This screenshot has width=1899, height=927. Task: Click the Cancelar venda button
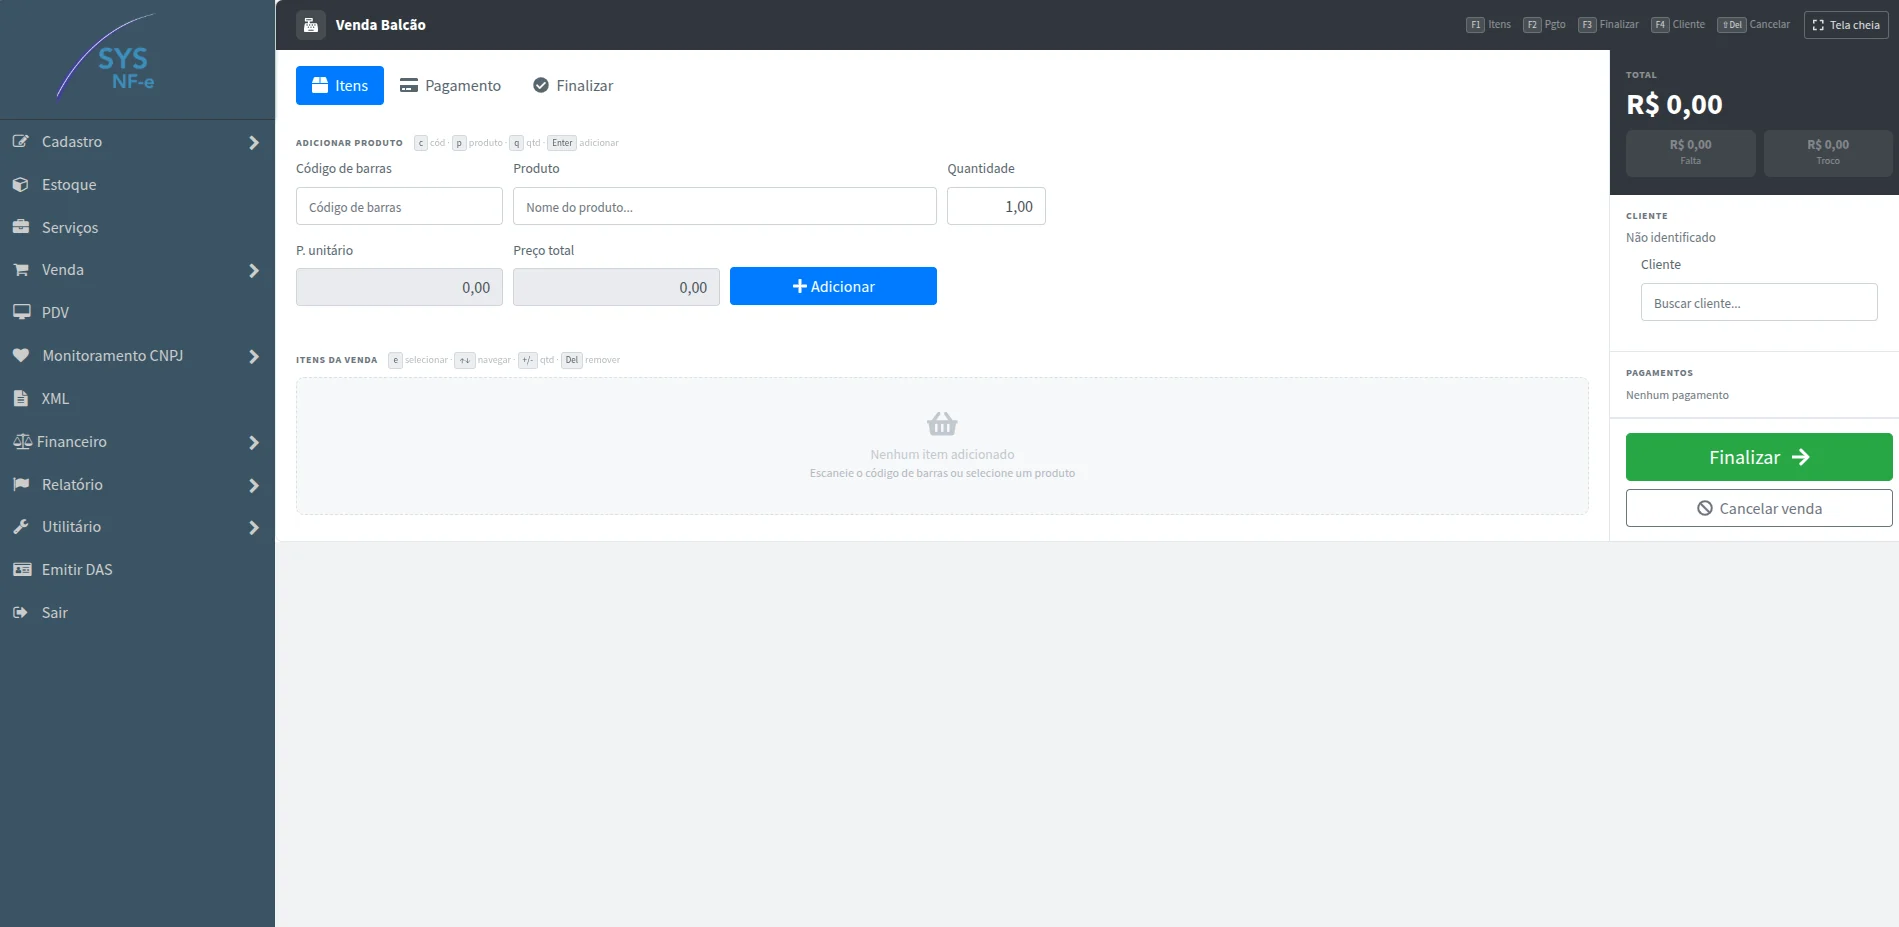click(x=1759, y=508)
